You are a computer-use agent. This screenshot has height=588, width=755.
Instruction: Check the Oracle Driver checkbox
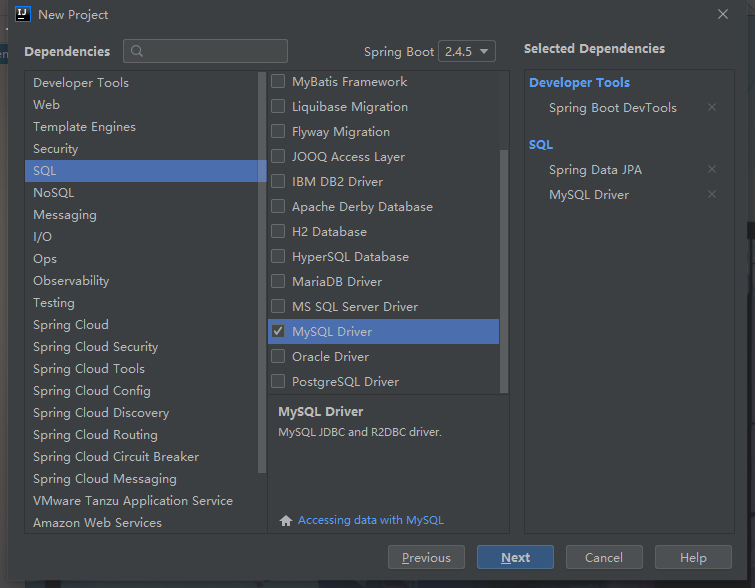[278, 357]
